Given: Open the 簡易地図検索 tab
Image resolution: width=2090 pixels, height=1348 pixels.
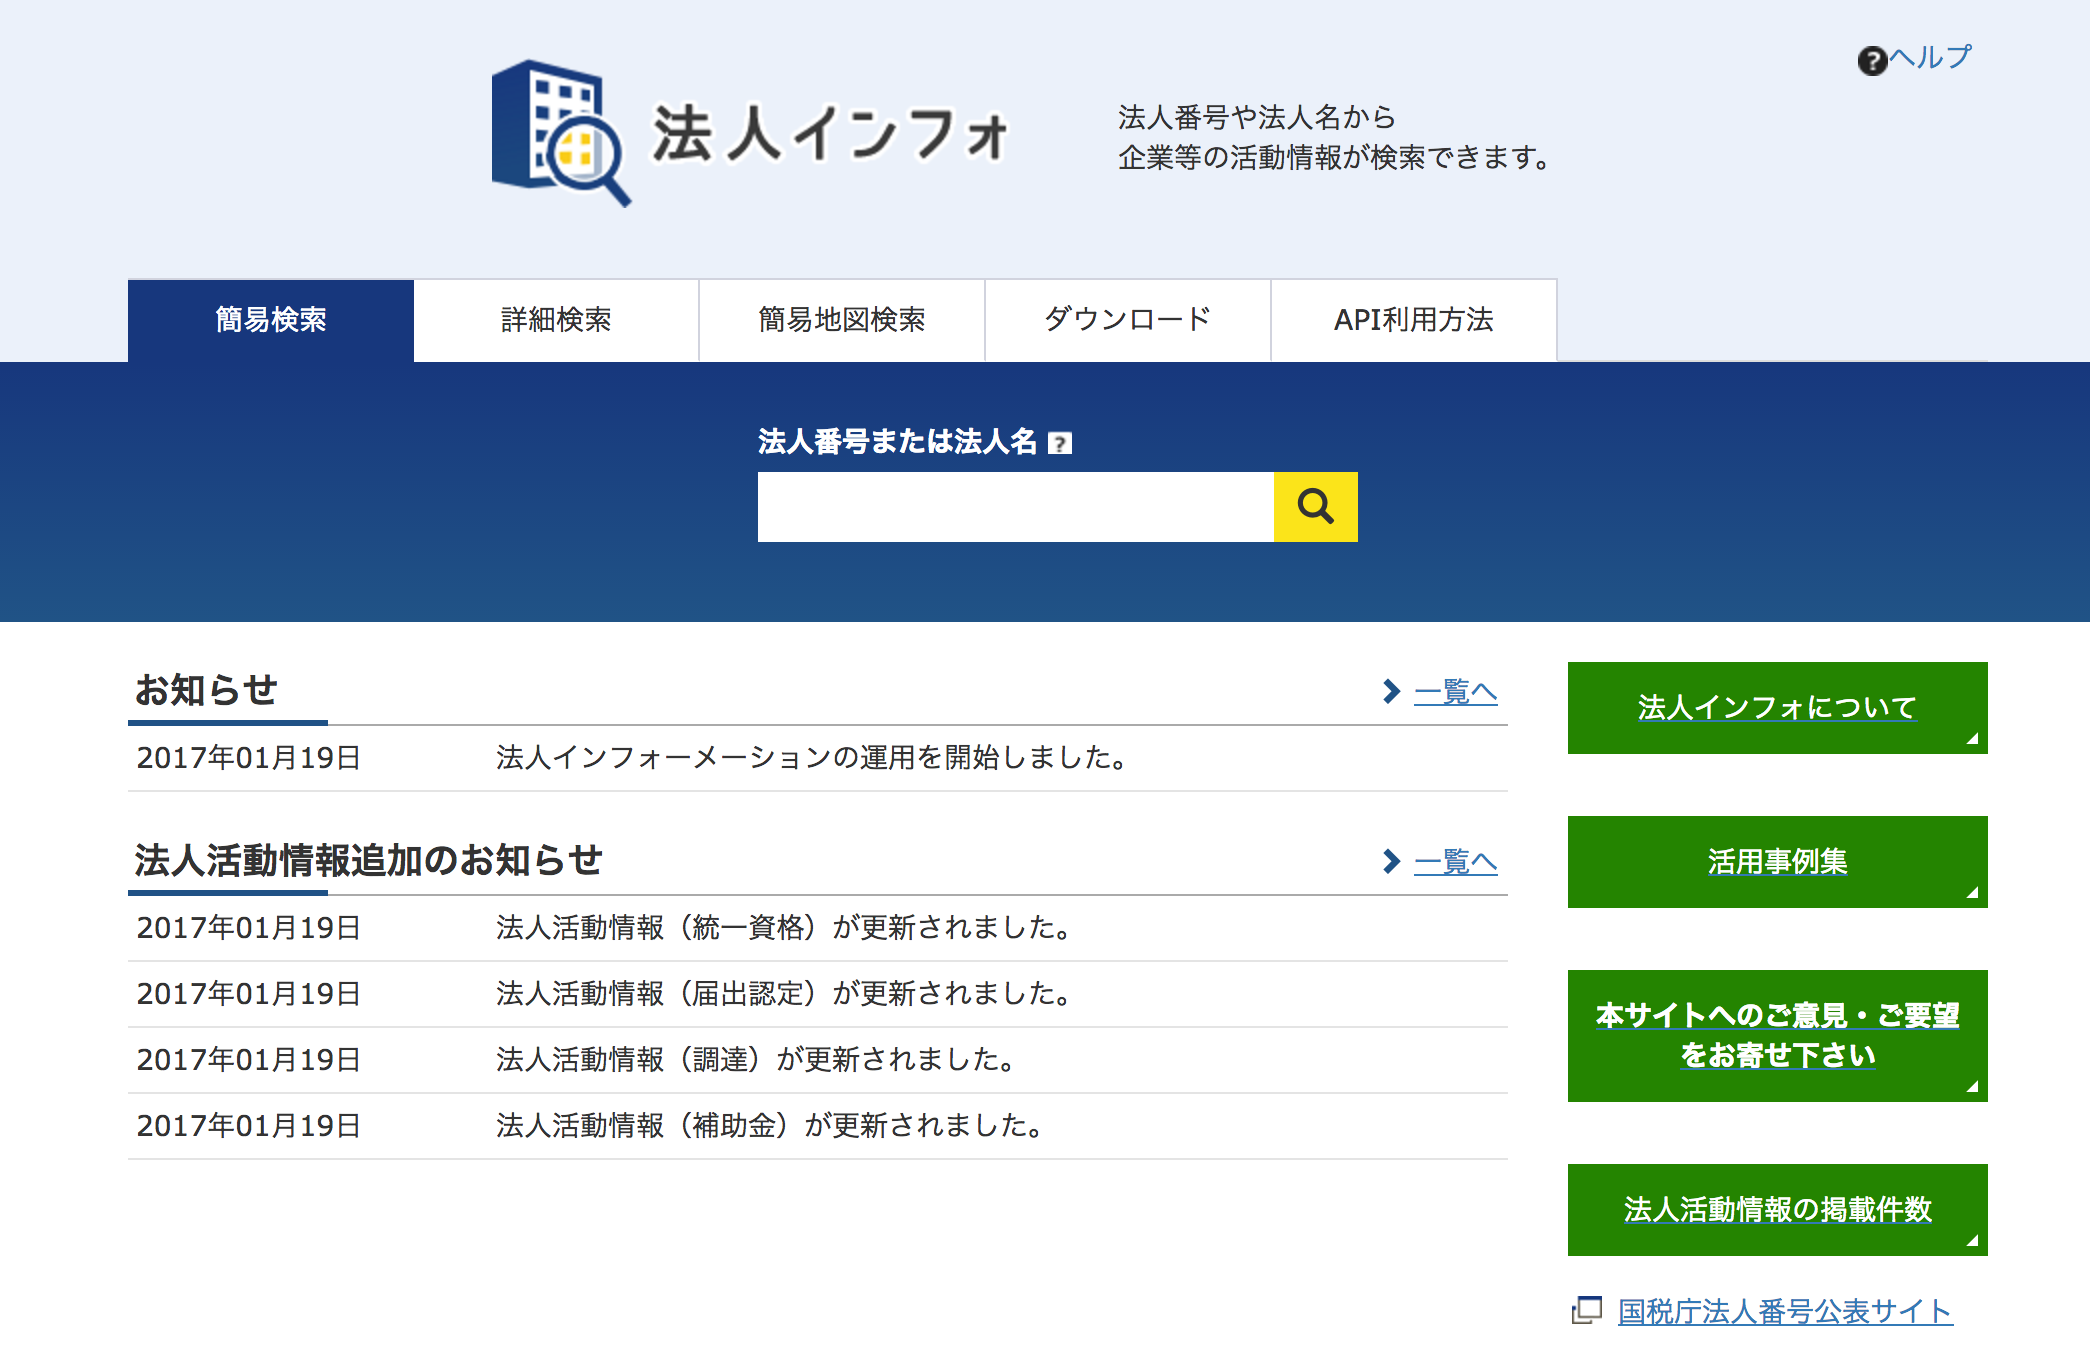Looking at the screenshot, I should 842,320.
